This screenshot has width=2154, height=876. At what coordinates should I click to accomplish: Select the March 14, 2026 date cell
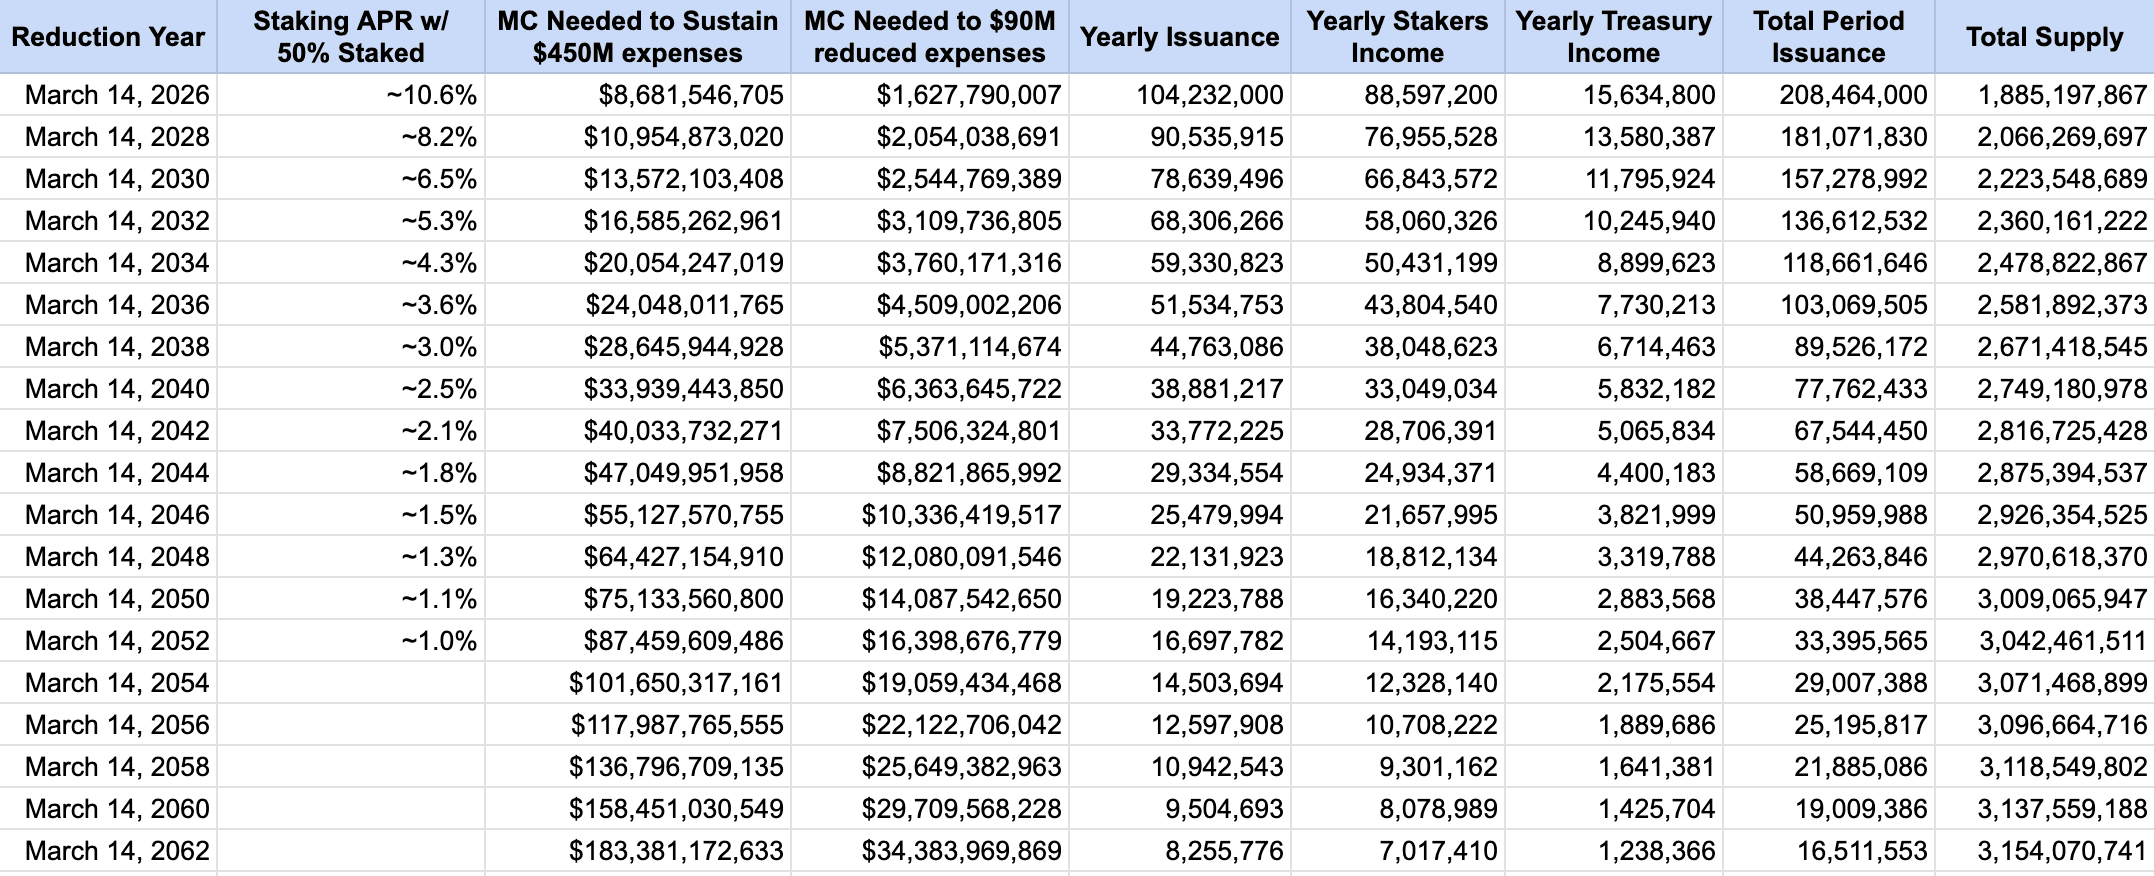117,95
